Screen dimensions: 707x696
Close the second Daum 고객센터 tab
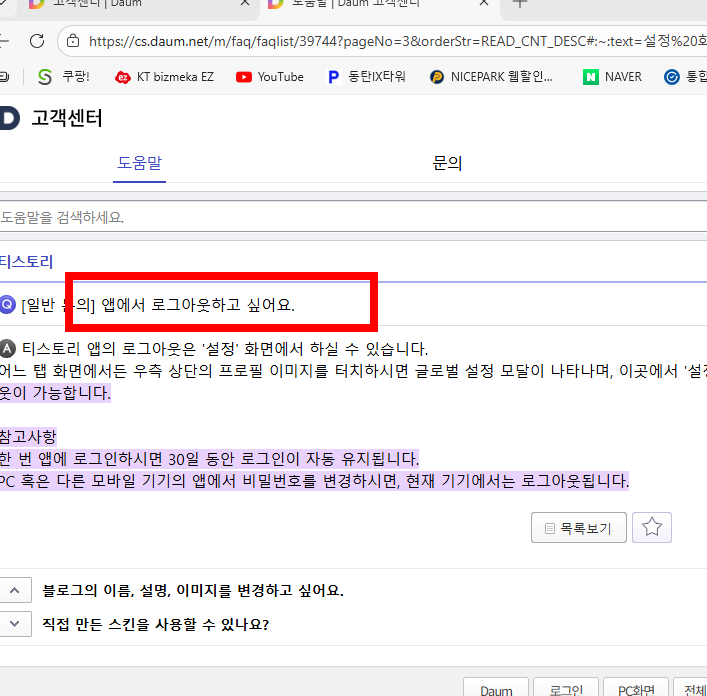tap(484, 3)
